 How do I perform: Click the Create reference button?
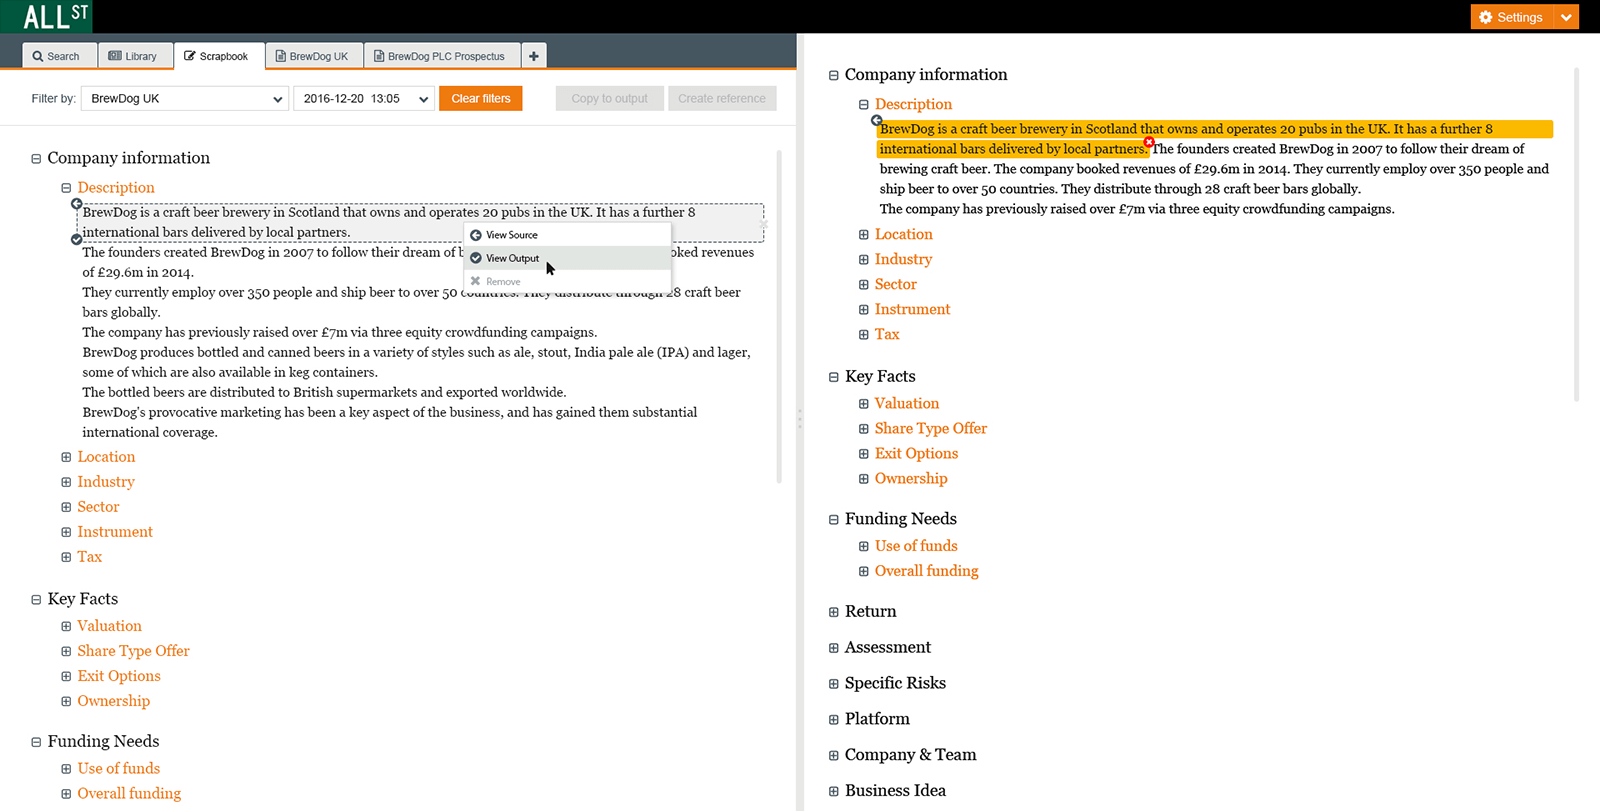coord(722,98)
